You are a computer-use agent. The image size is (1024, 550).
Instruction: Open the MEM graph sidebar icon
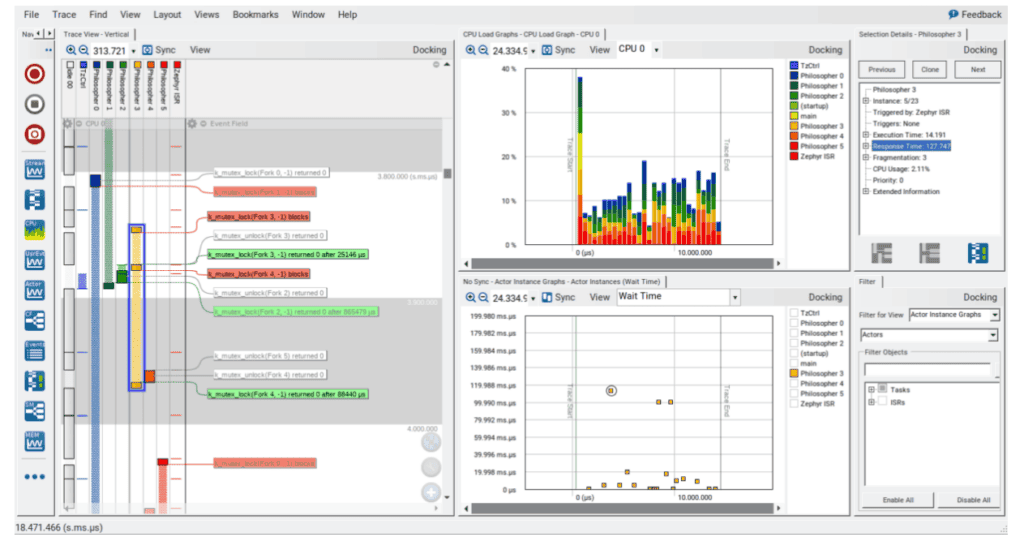tap(35, 442)
